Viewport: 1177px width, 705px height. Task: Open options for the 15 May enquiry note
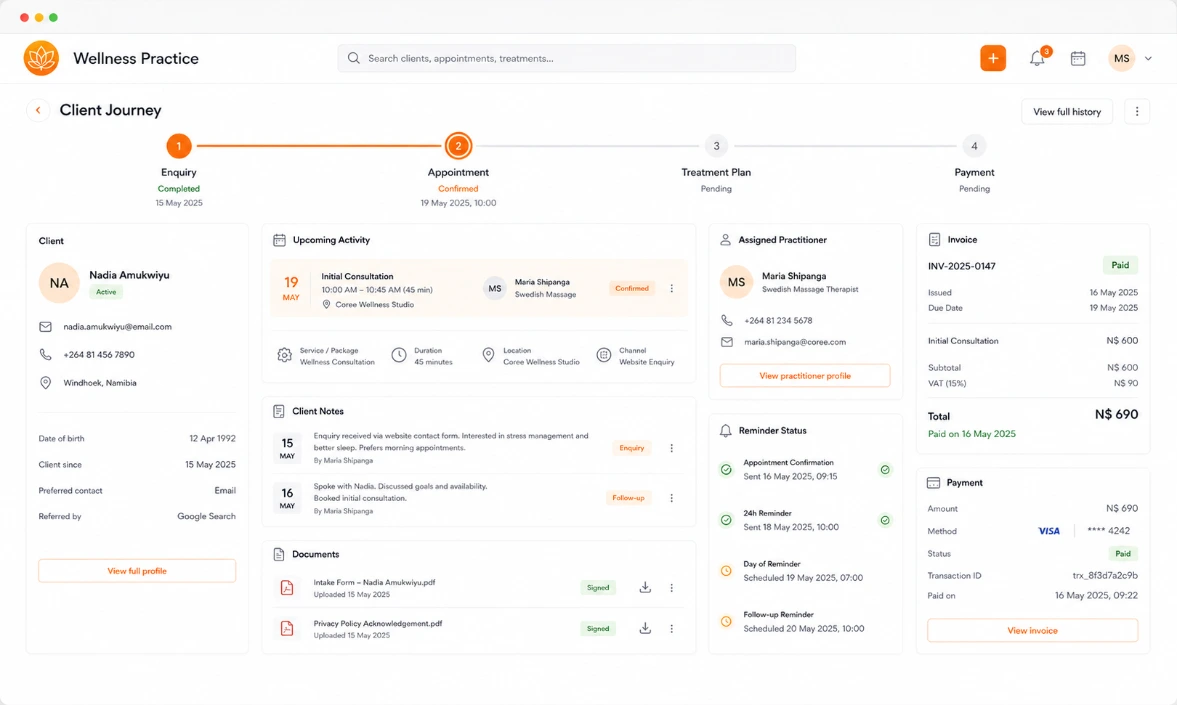tap(672, 448)
